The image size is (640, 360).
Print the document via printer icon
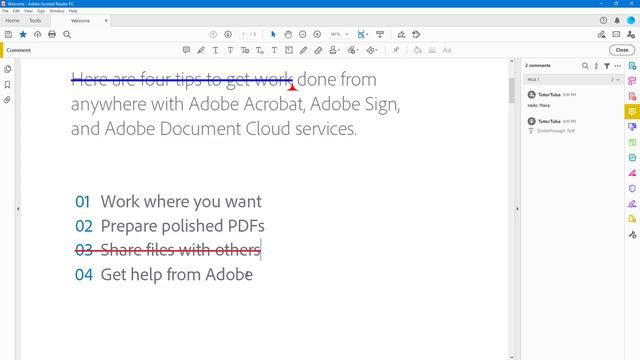pyautogui.click(x=52, y=34)
